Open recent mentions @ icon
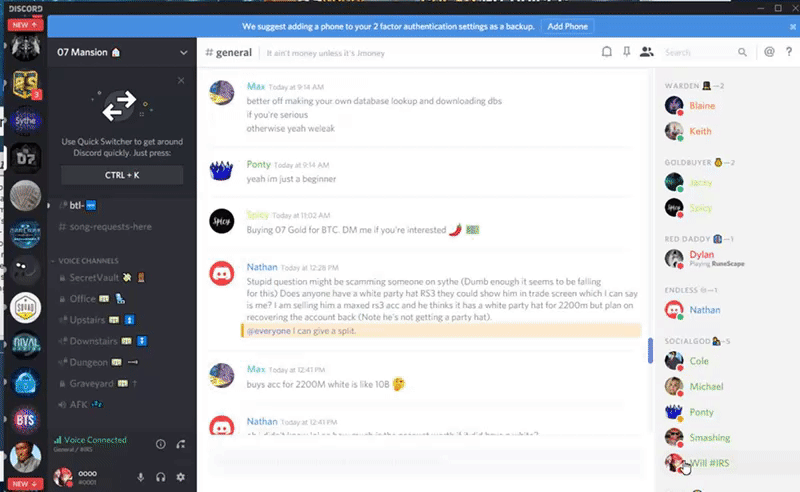The width and height of the screenshot is (800, 492). [x=769, y=52]
